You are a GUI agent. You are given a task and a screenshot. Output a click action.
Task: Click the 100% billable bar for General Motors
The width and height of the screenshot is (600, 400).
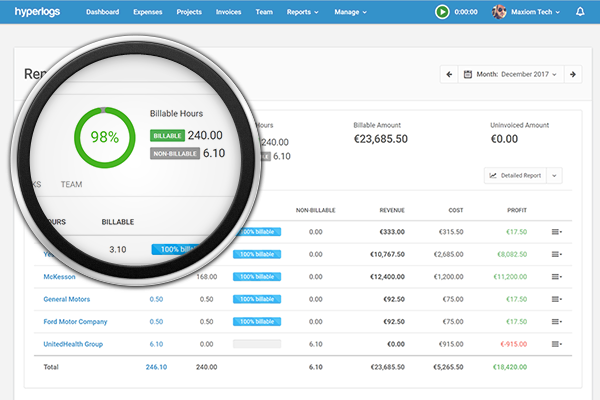click(257, 299)
